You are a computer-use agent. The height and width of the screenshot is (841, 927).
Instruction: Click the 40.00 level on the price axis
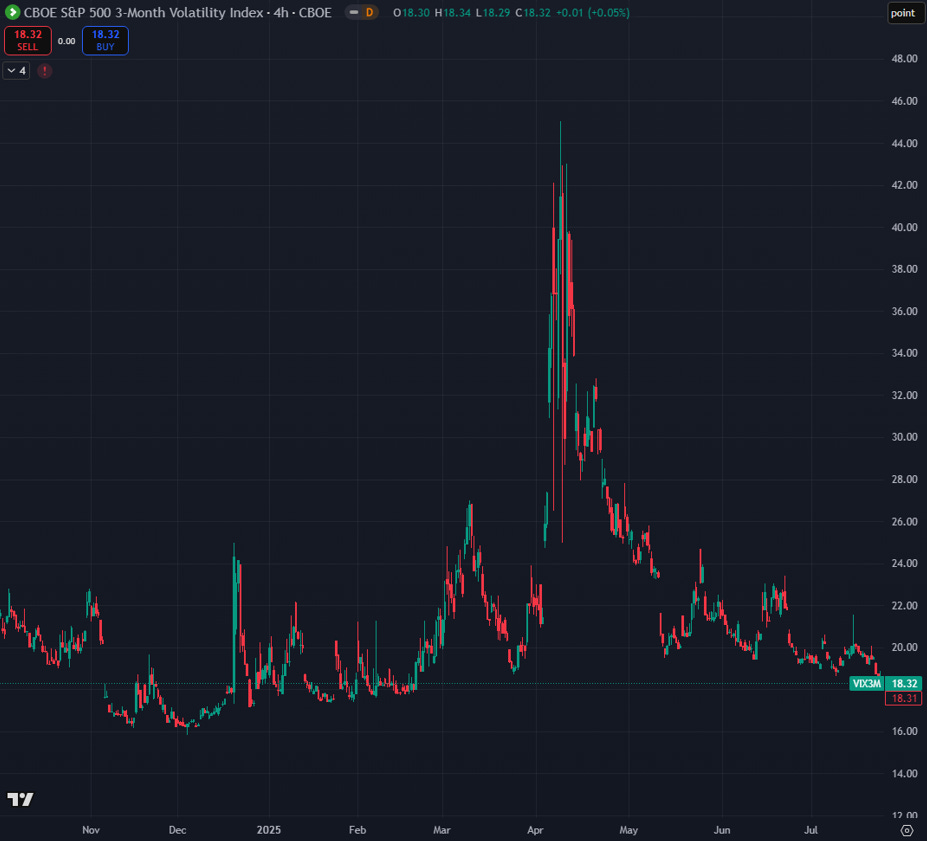point(904,227)
